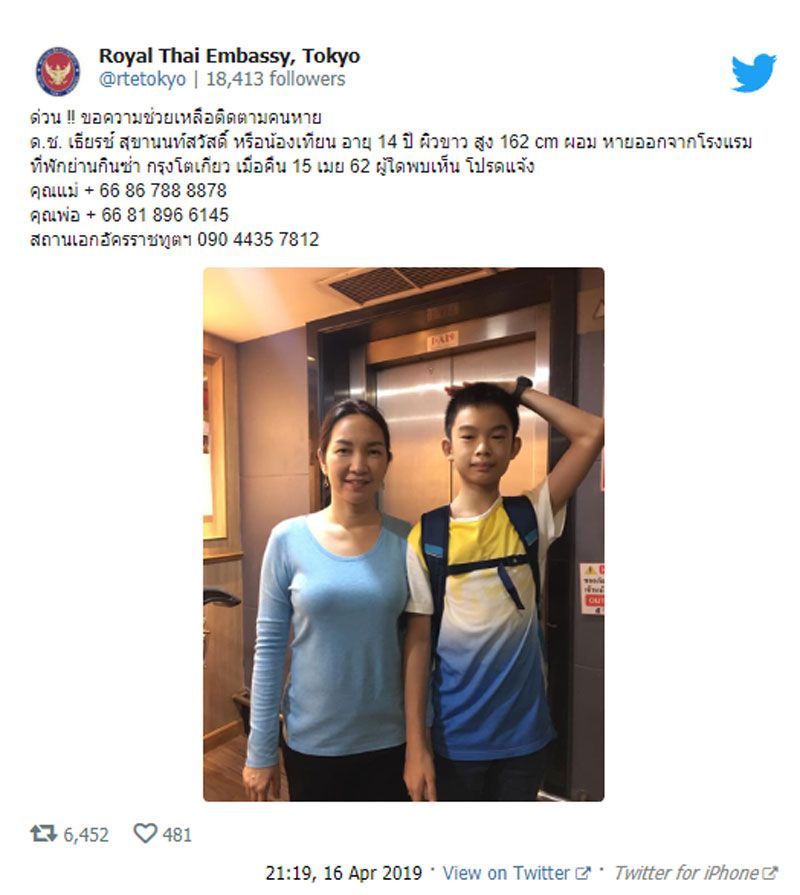Image resolution: width=800 pixels, height=895 pixels.
Task: Click external link icon after Twitter for iPhone
Action: coord(770,873)
